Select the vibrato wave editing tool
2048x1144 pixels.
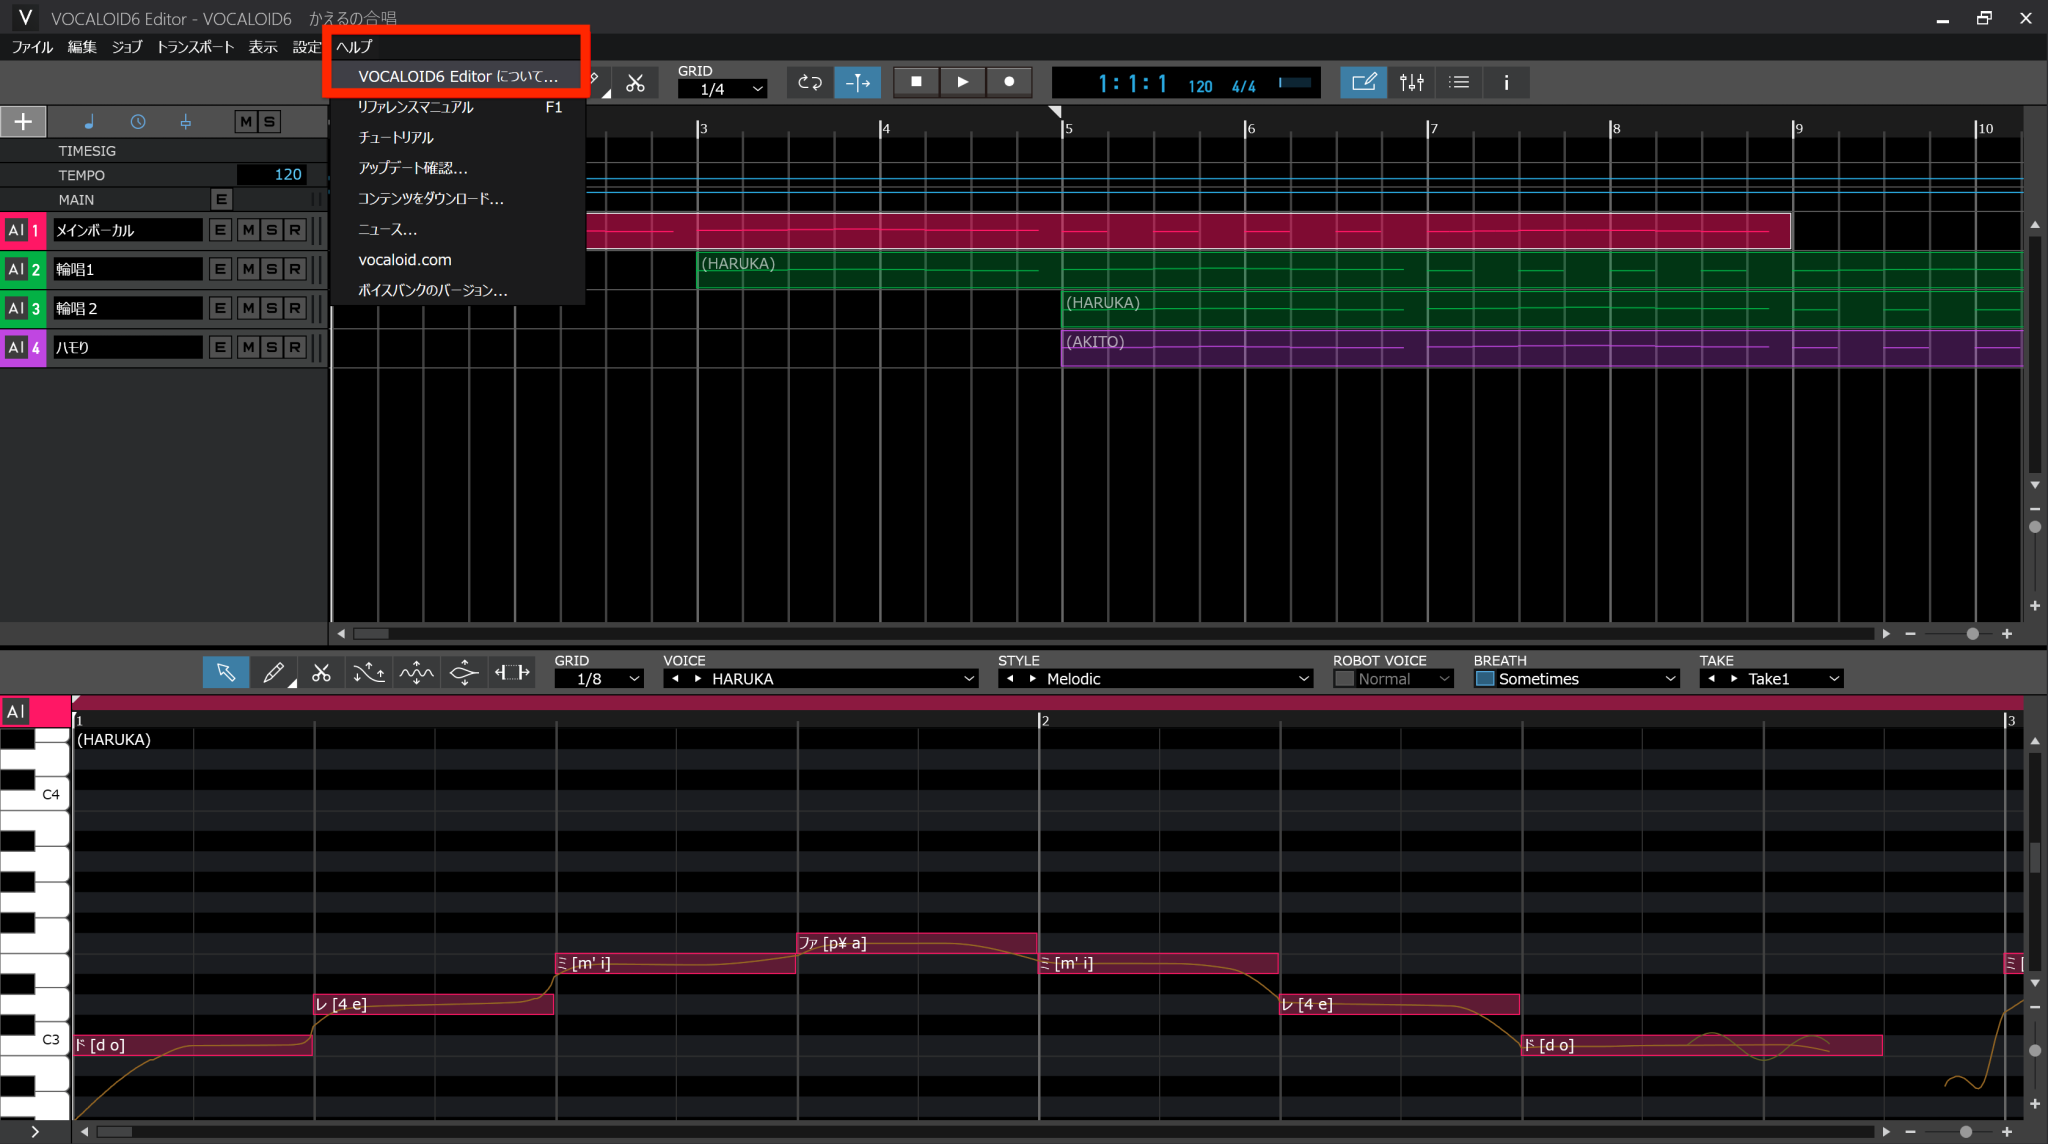coord(415,672)
